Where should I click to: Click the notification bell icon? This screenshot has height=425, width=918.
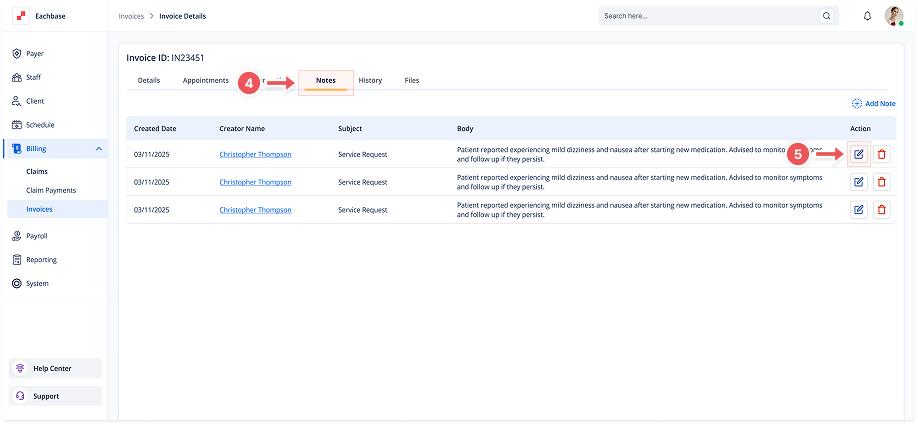coord(867,16)
